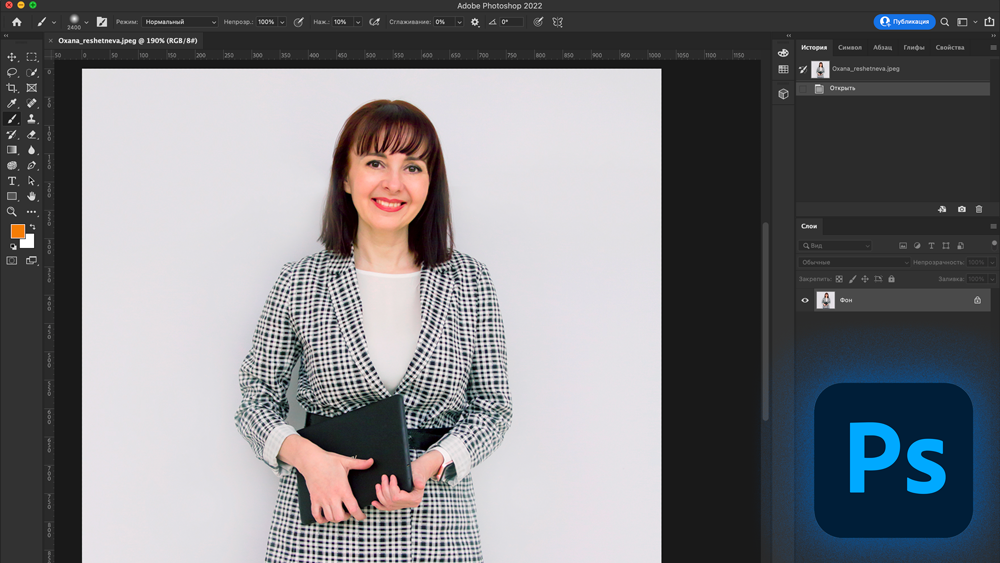The height and width of the screenshot is (563, 1000).
Task: Open the layer blend mode Обычные dropdown
Action: click(x=854, y=262)
